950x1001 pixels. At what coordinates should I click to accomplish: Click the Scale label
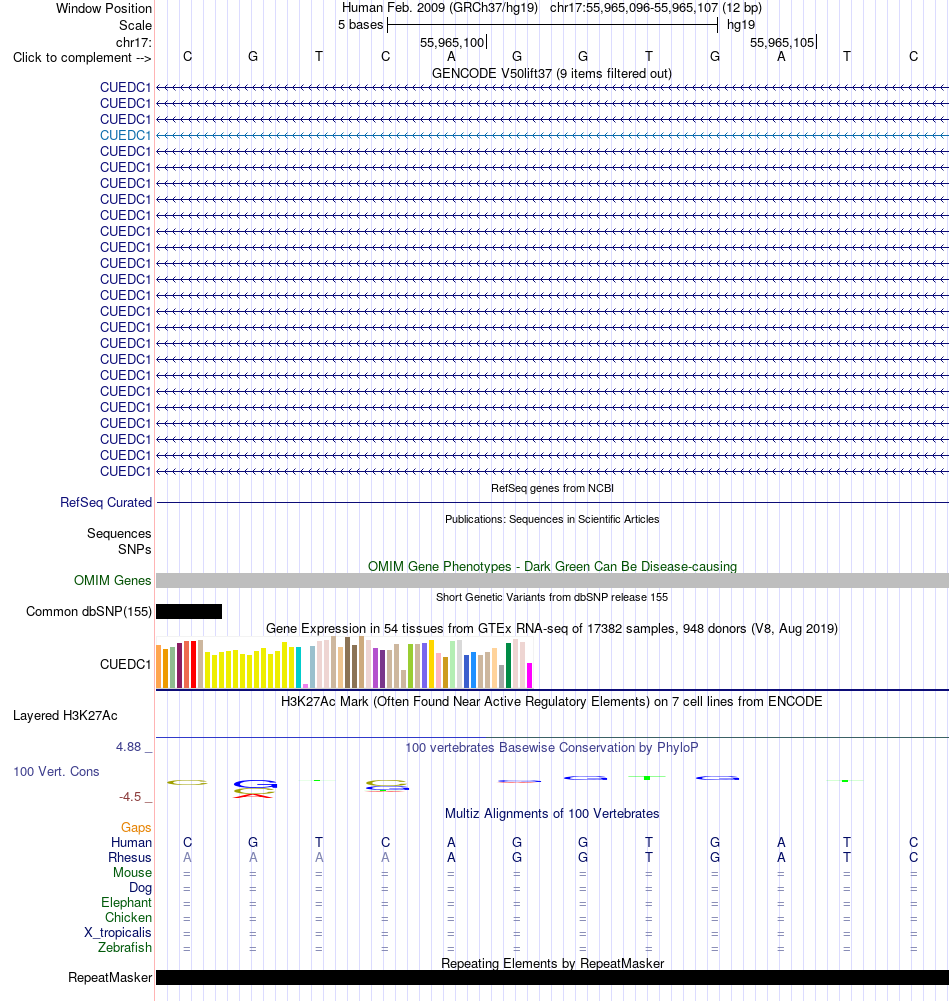pyautogui.click(x=135, y=26)
